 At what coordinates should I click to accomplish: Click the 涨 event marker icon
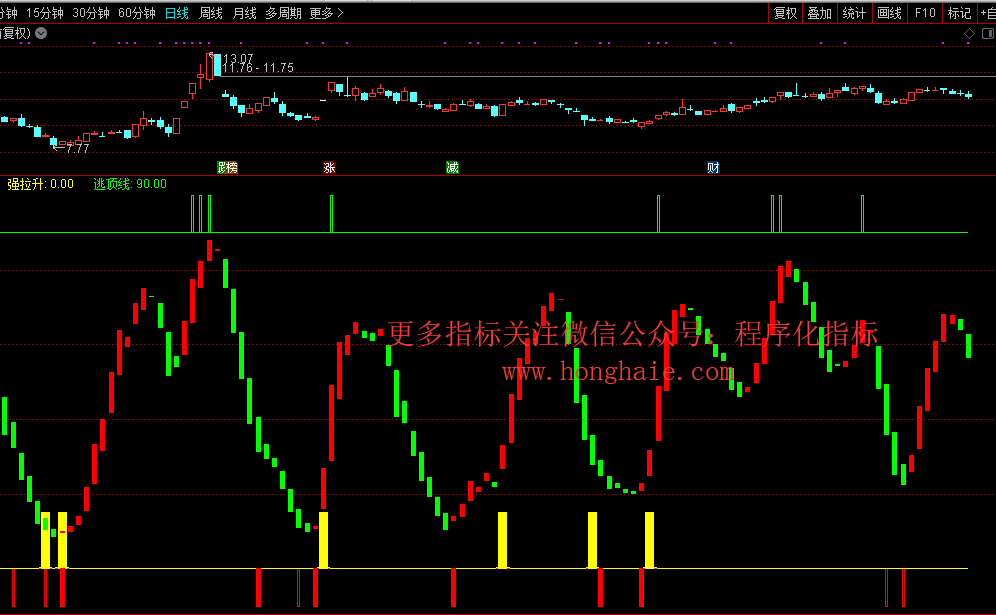click(329, 168)
